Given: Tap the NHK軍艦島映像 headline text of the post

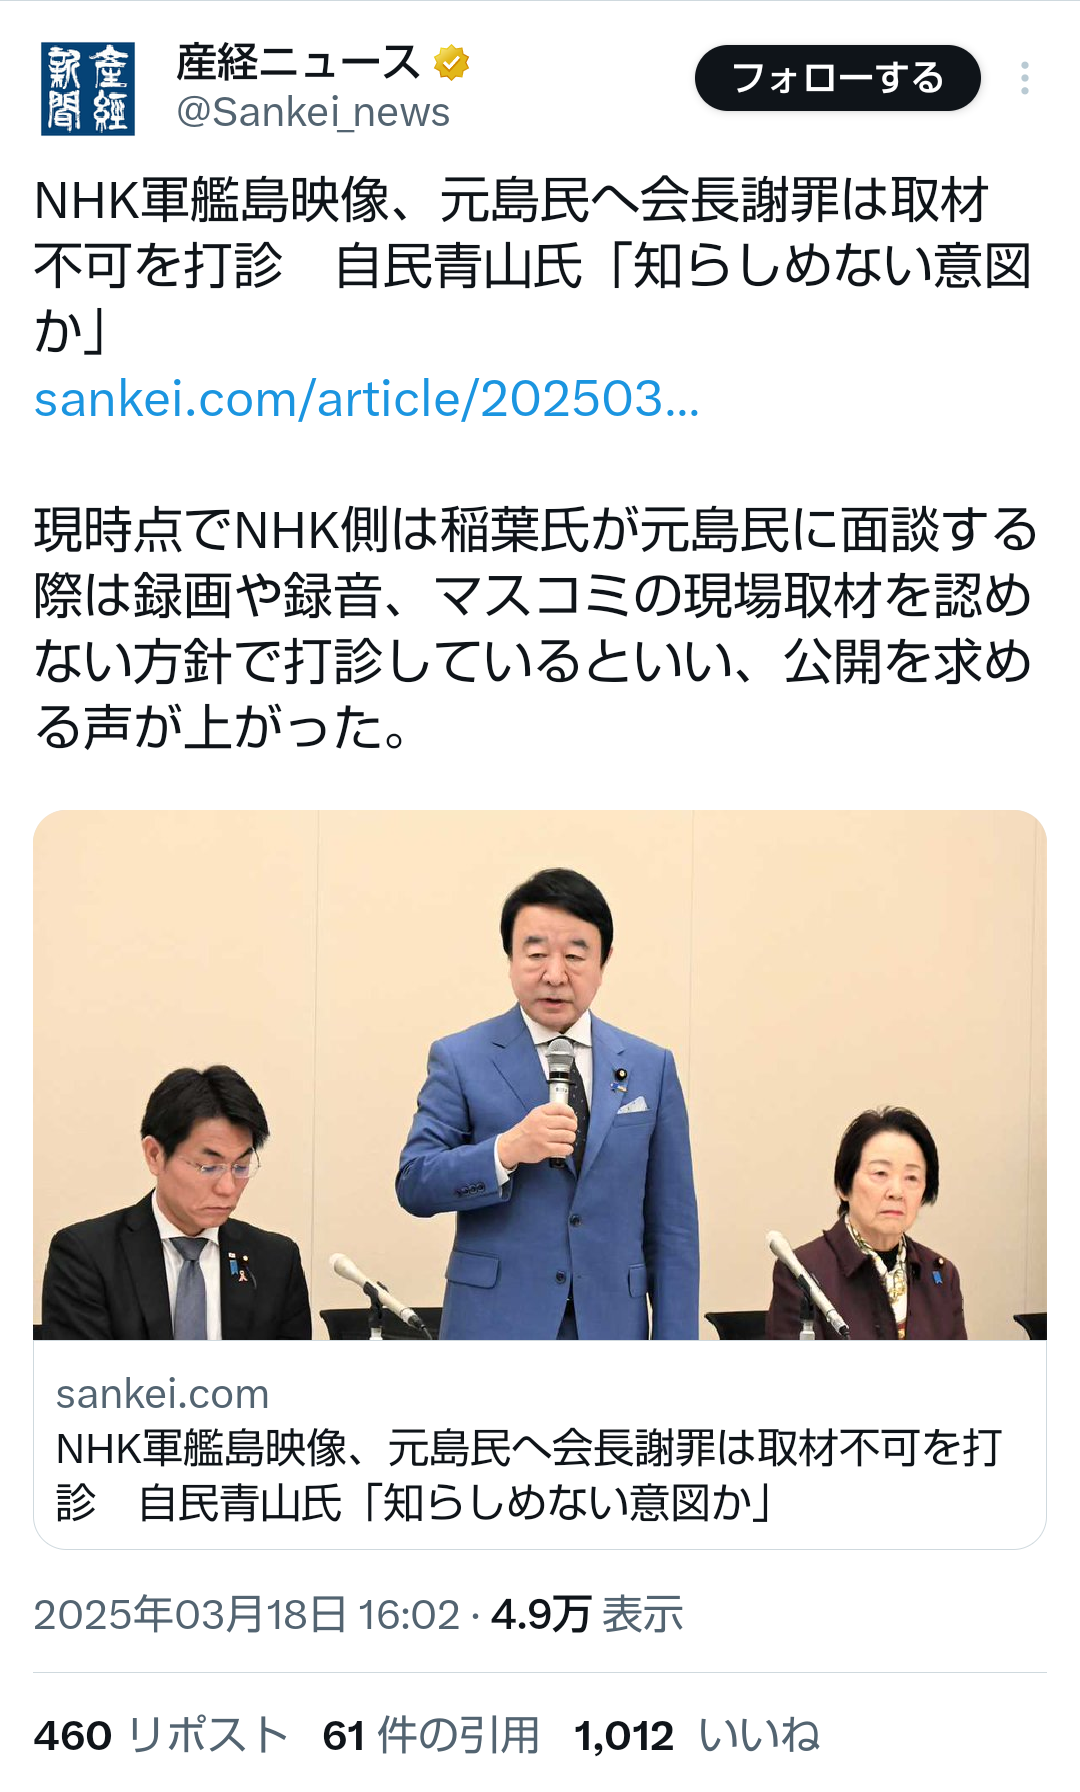Looking at the screenshot, I should tap(533, 266).
